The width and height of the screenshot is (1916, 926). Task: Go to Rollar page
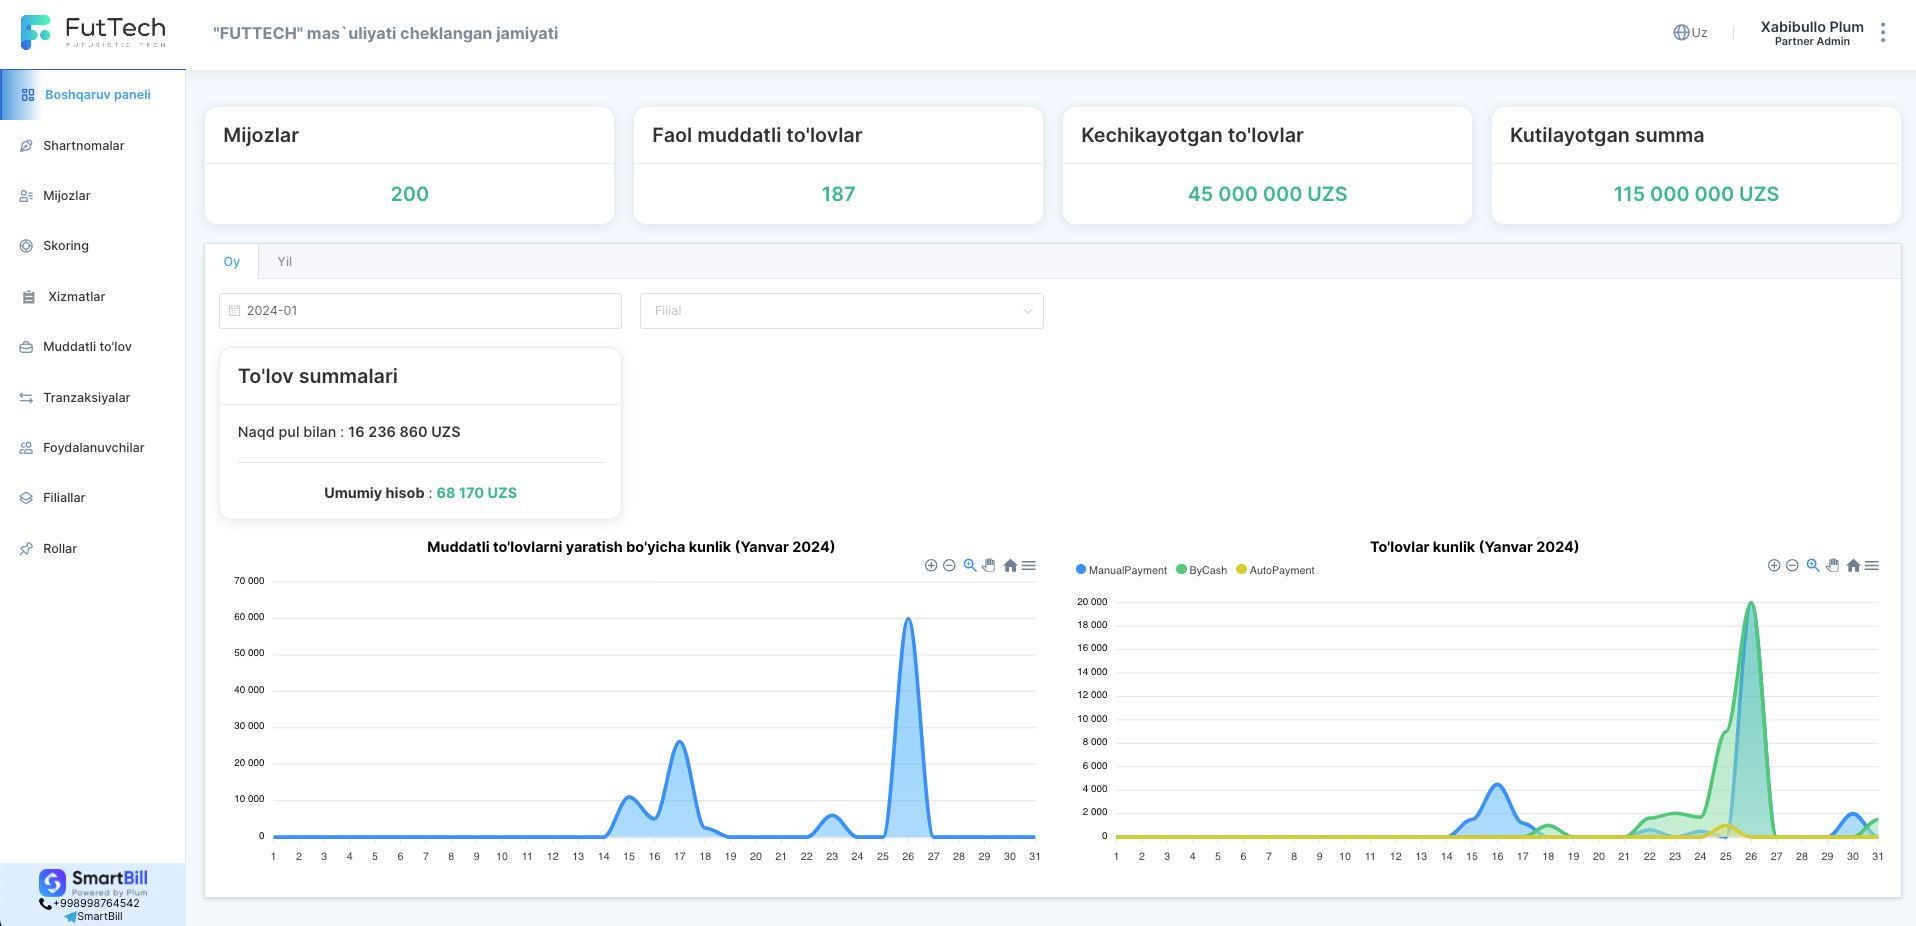pyautogui.click(x=93, y=549)
